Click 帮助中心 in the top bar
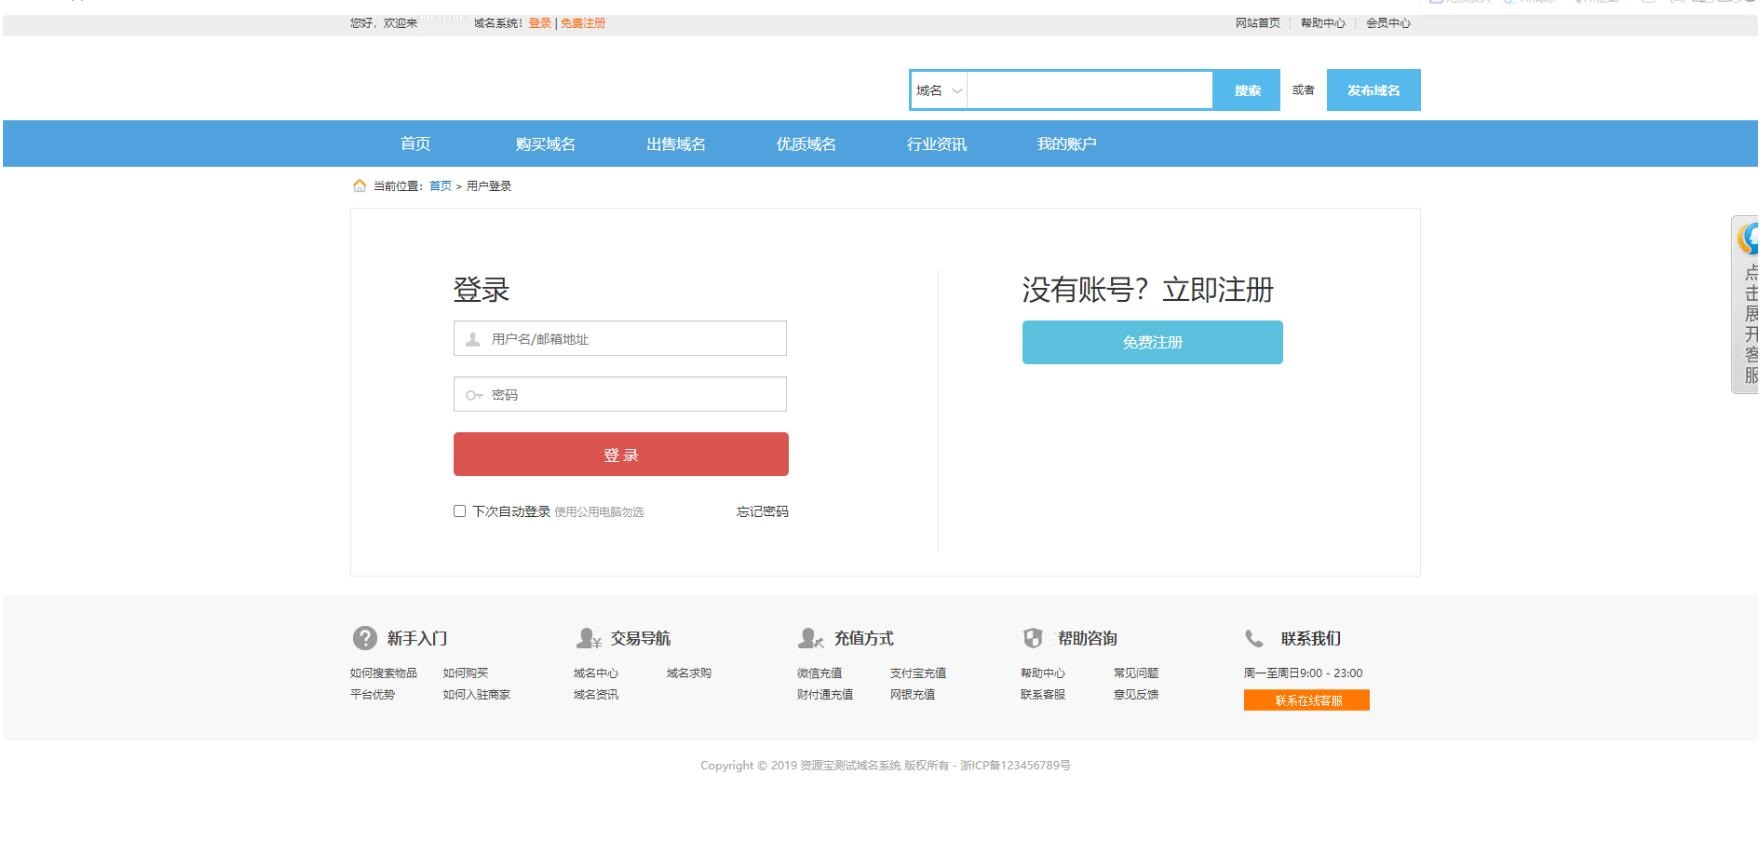Viewport: 1760px width, 864px height. pyautogui.click(x=1323, y=23)
